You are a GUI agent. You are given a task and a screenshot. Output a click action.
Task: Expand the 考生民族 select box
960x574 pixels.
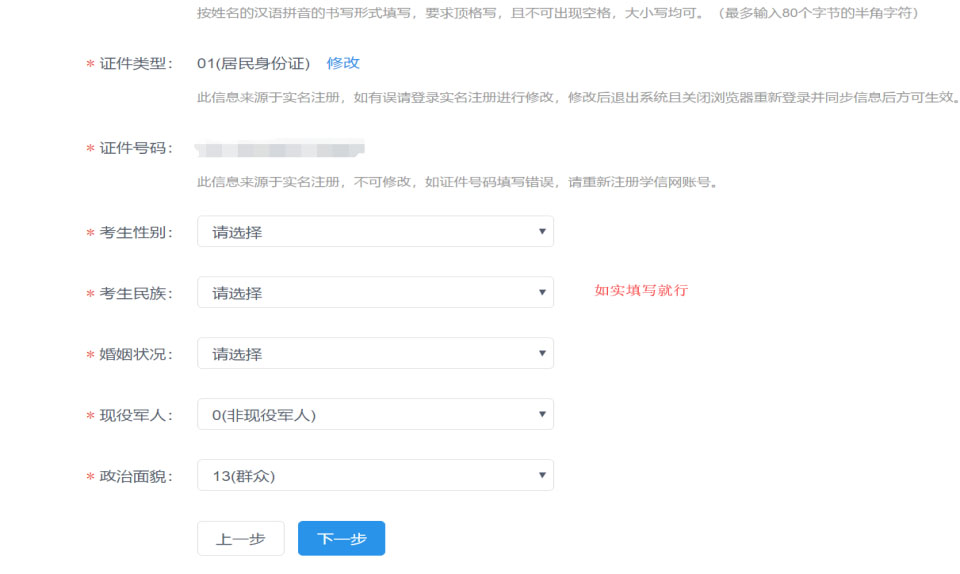coord(375,293)
